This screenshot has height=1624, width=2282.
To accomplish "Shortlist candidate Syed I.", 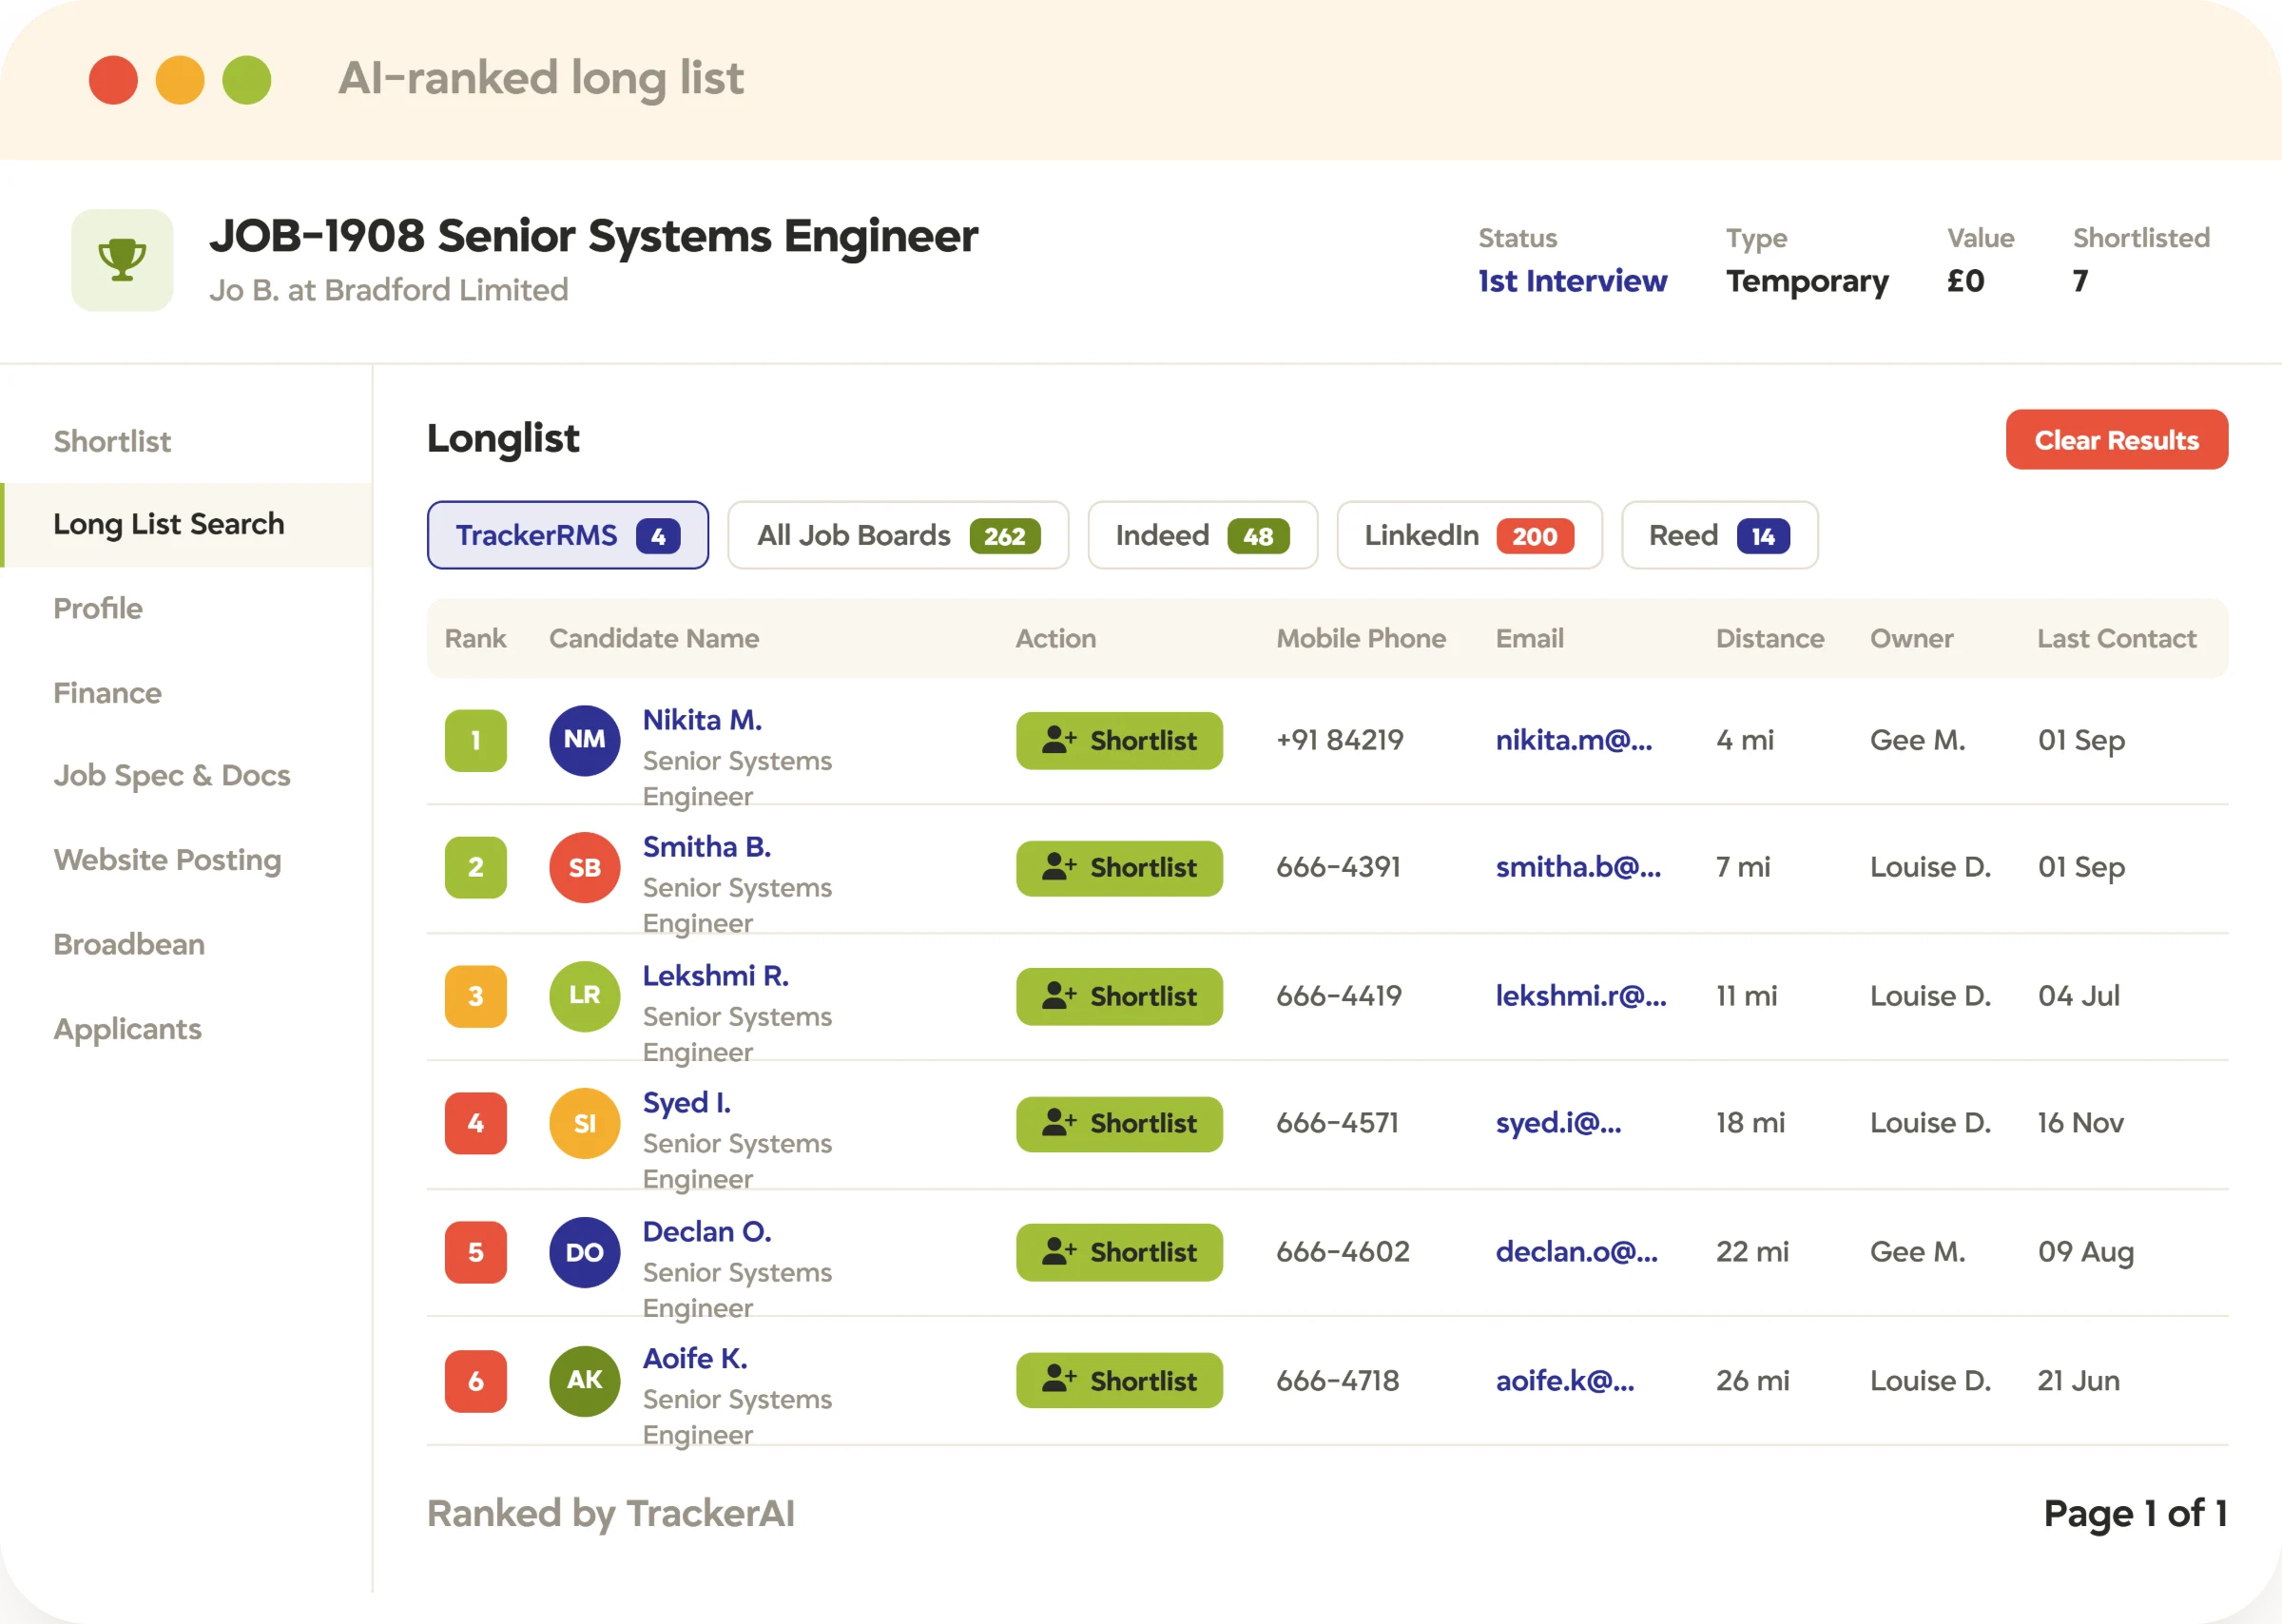I will (1119, 1124).
